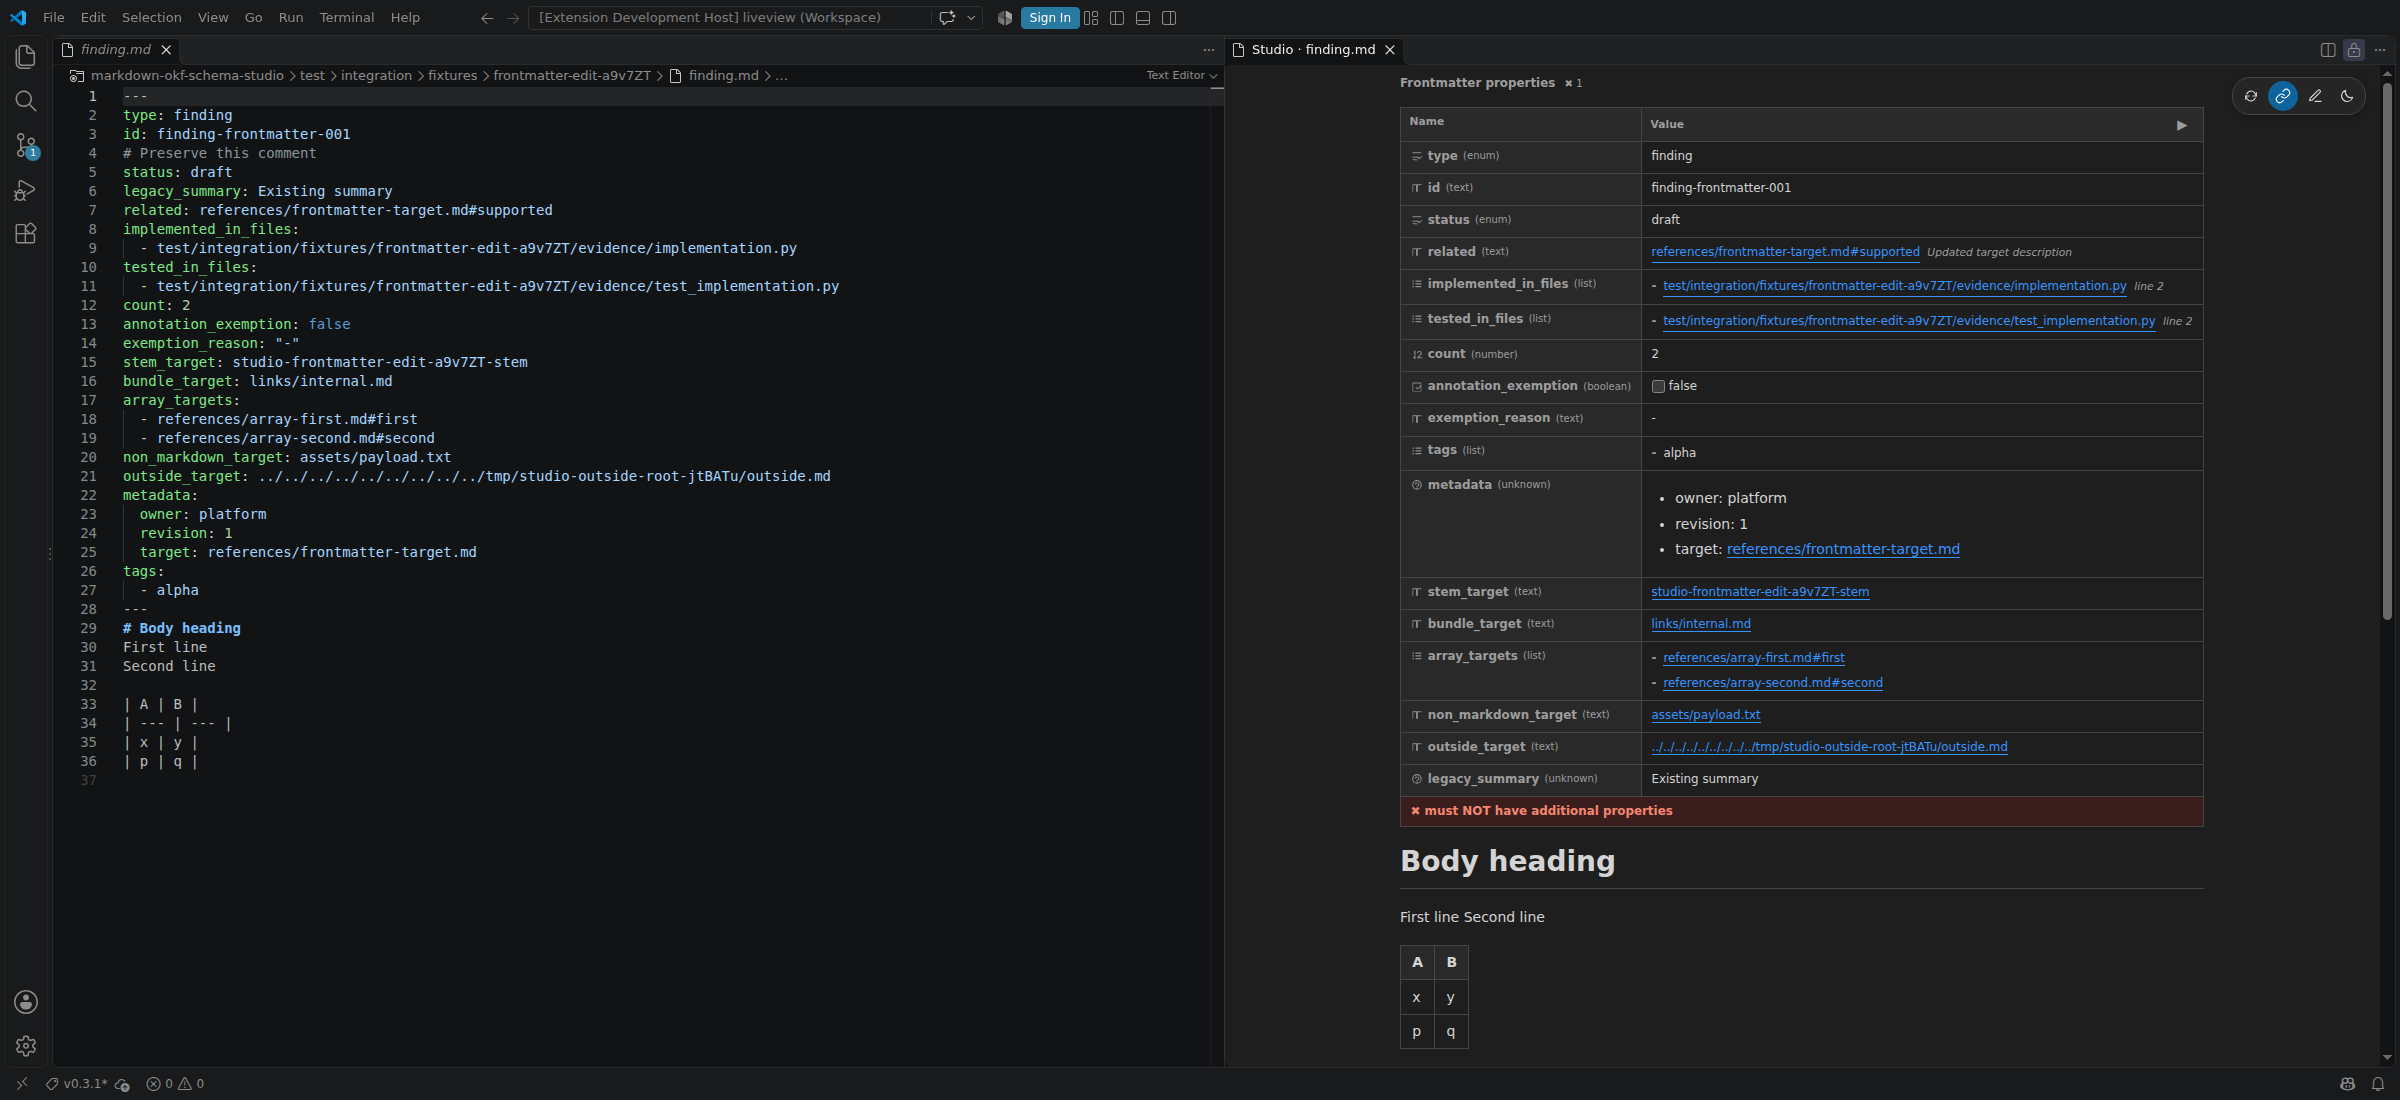Click the Customize Layout icon

(1091, 18)
